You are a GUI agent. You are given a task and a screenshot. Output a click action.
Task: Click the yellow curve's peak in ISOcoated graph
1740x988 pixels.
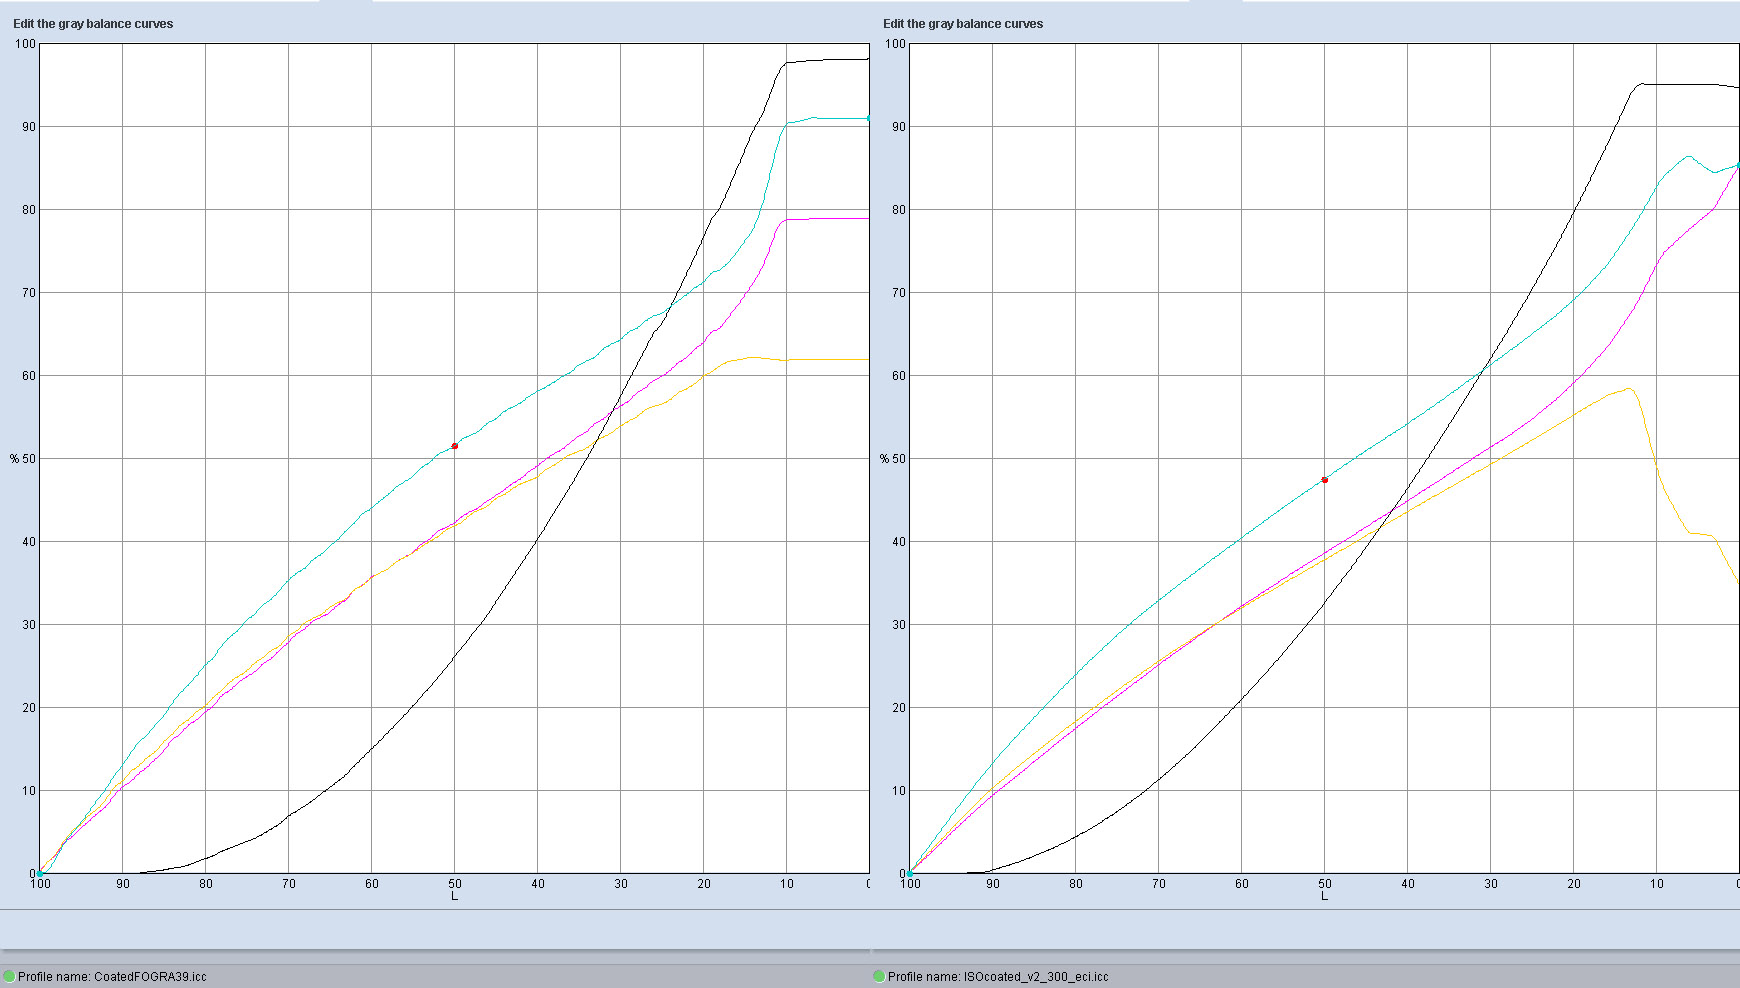tap(1629, 388)
